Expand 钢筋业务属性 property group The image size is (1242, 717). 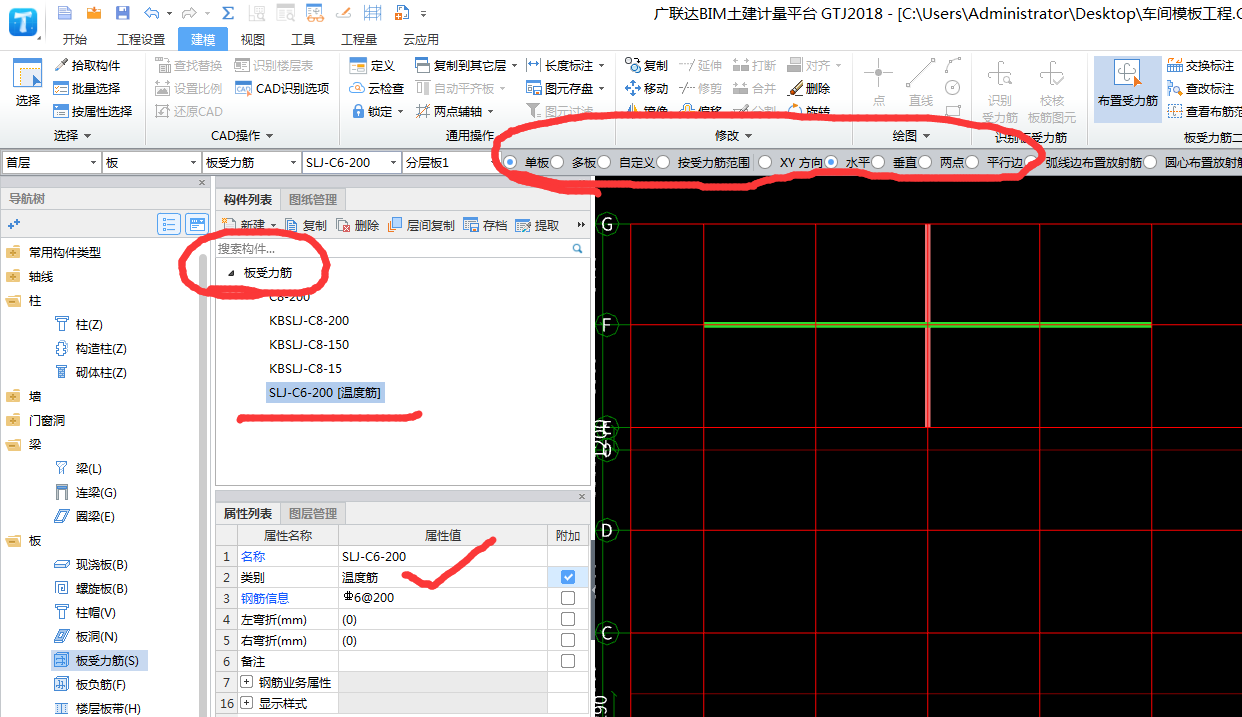point(246,682)
